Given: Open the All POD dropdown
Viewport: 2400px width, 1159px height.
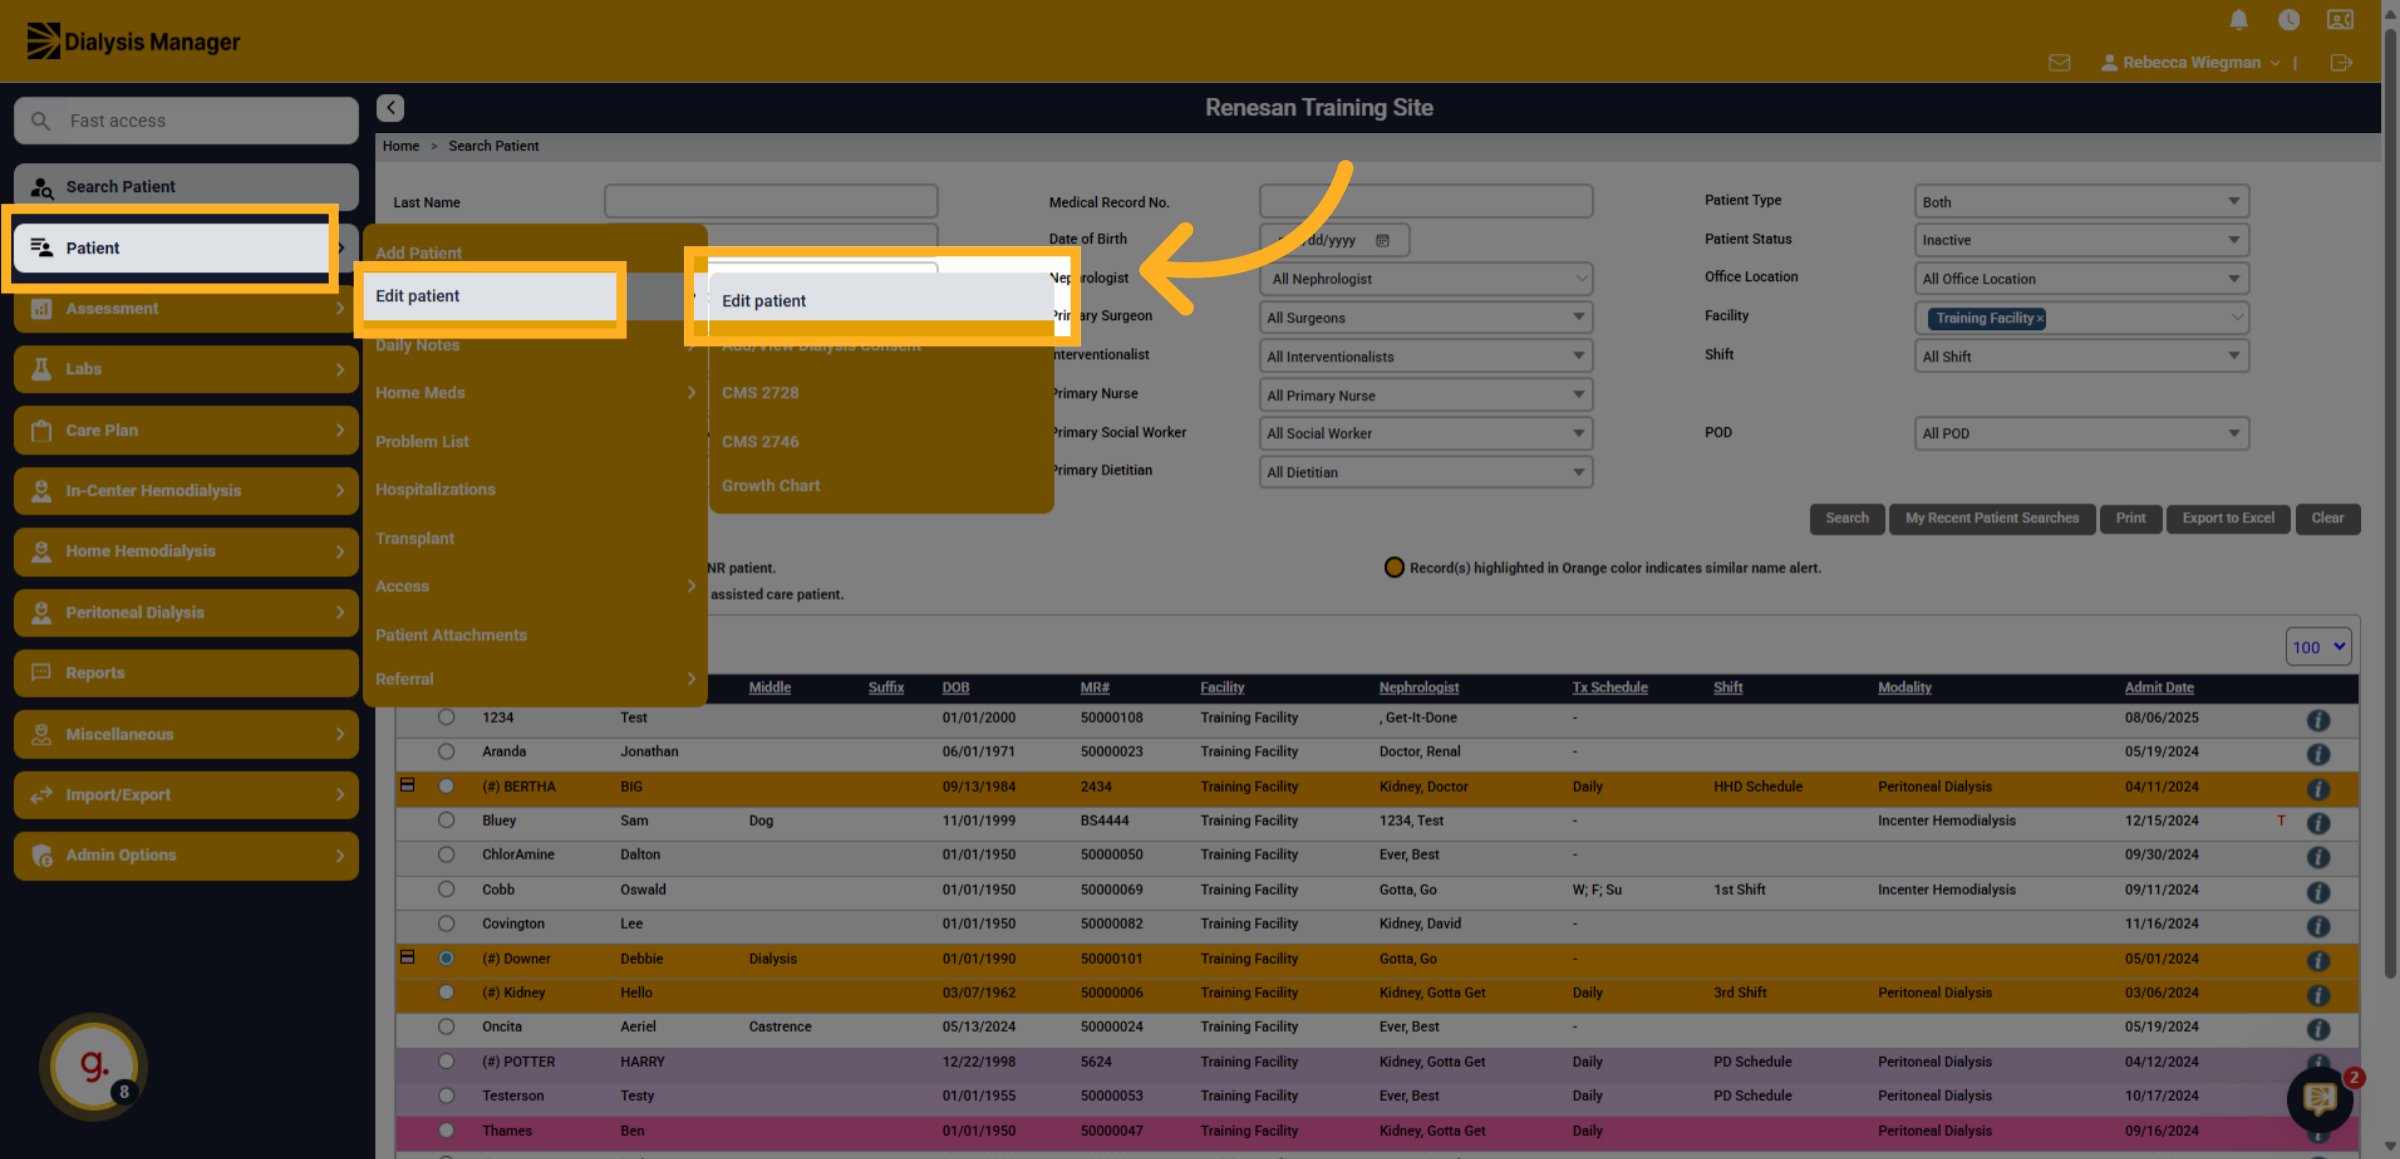Looking at the screenshot, I should click(x=2081, y=433).
